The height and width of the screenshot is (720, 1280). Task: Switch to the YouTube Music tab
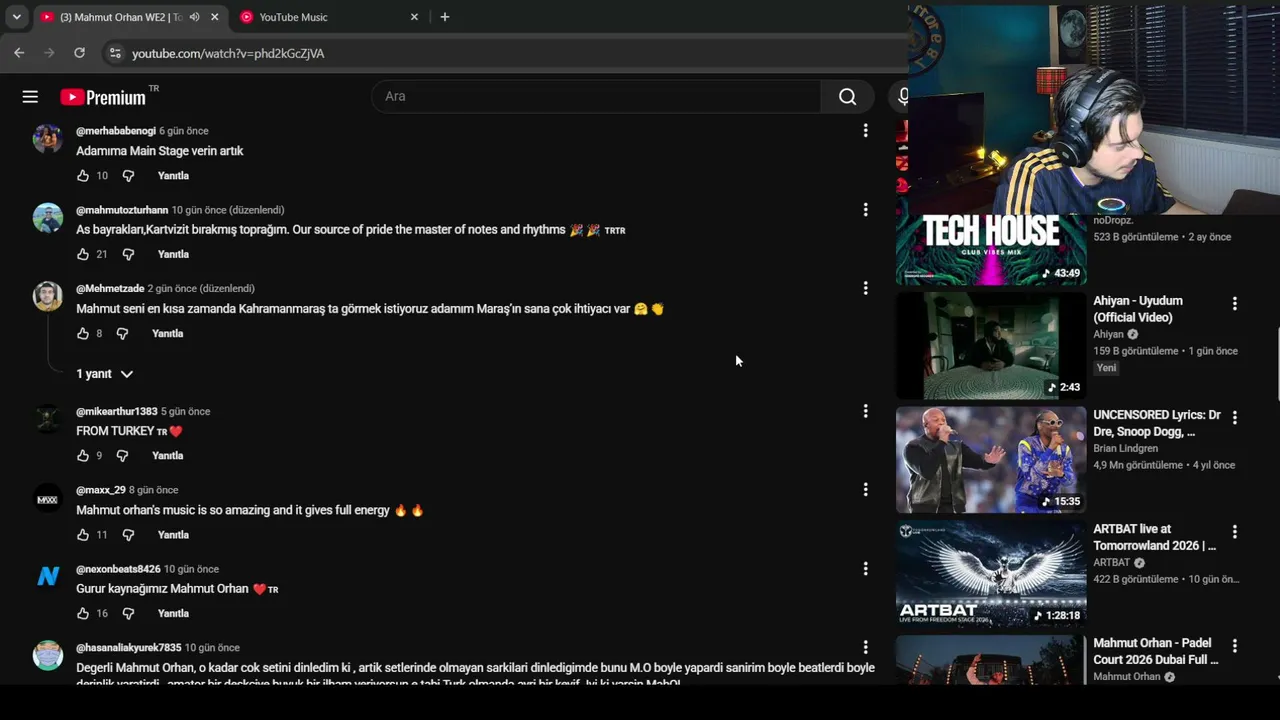(x=327, y=17)
